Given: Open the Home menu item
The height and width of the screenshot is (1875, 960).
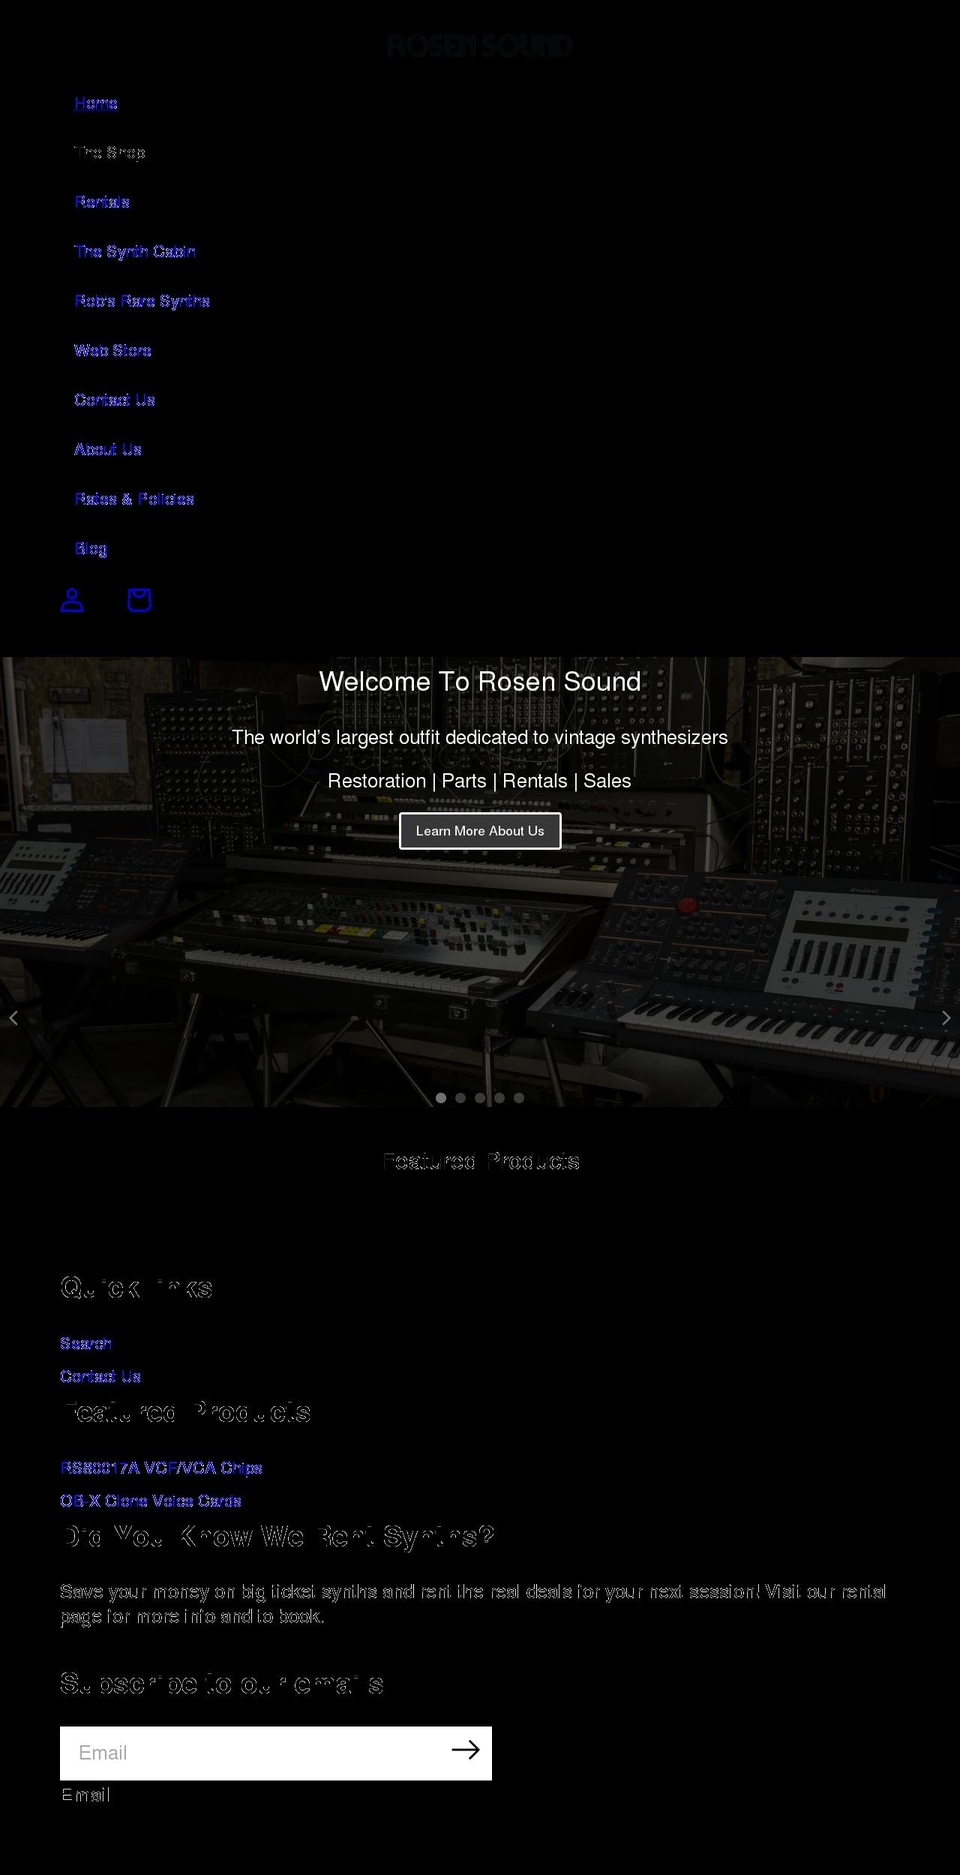Looking at the screenshot, I should point(96,103).
